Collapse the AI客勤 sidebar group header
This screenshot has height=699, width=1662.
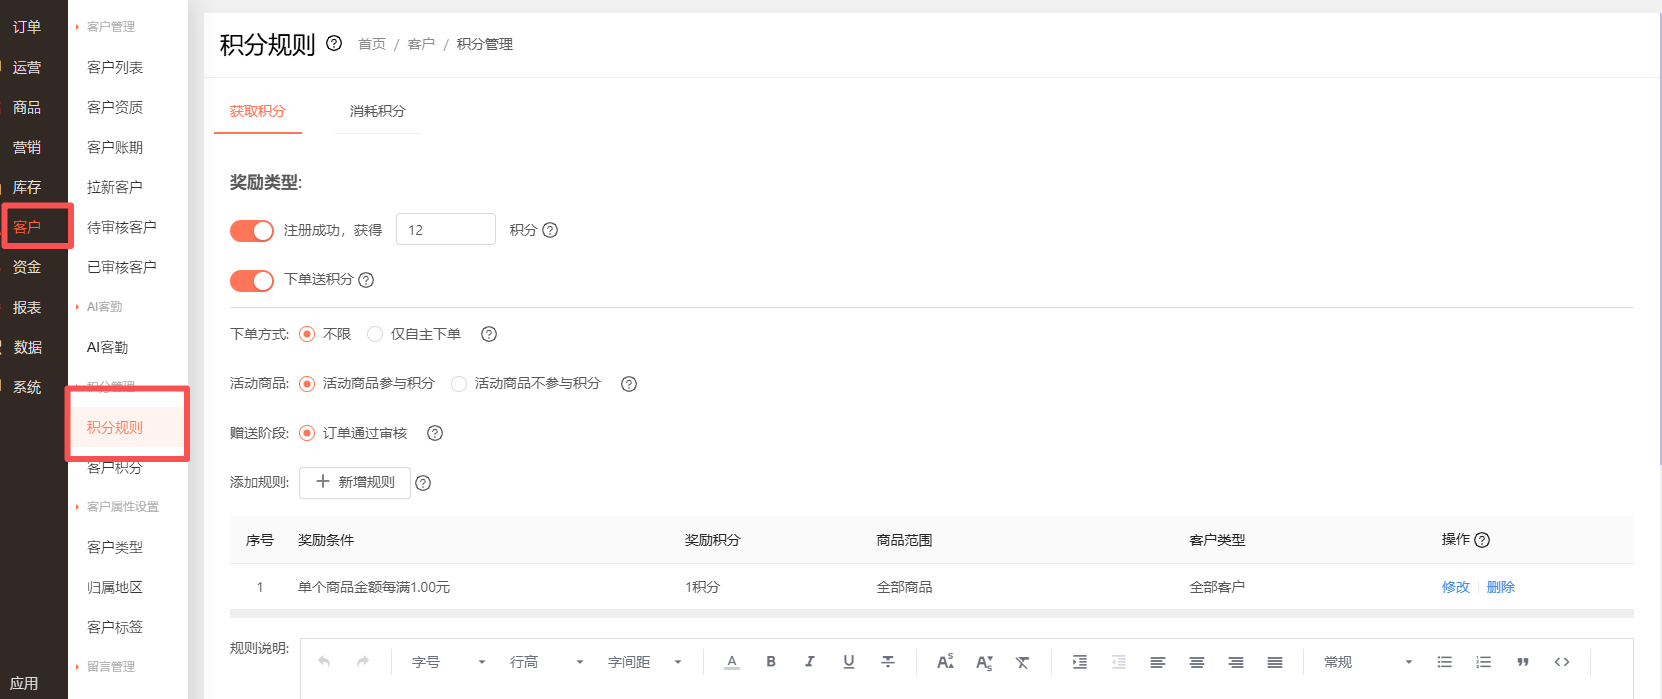[x=99, y=307]
